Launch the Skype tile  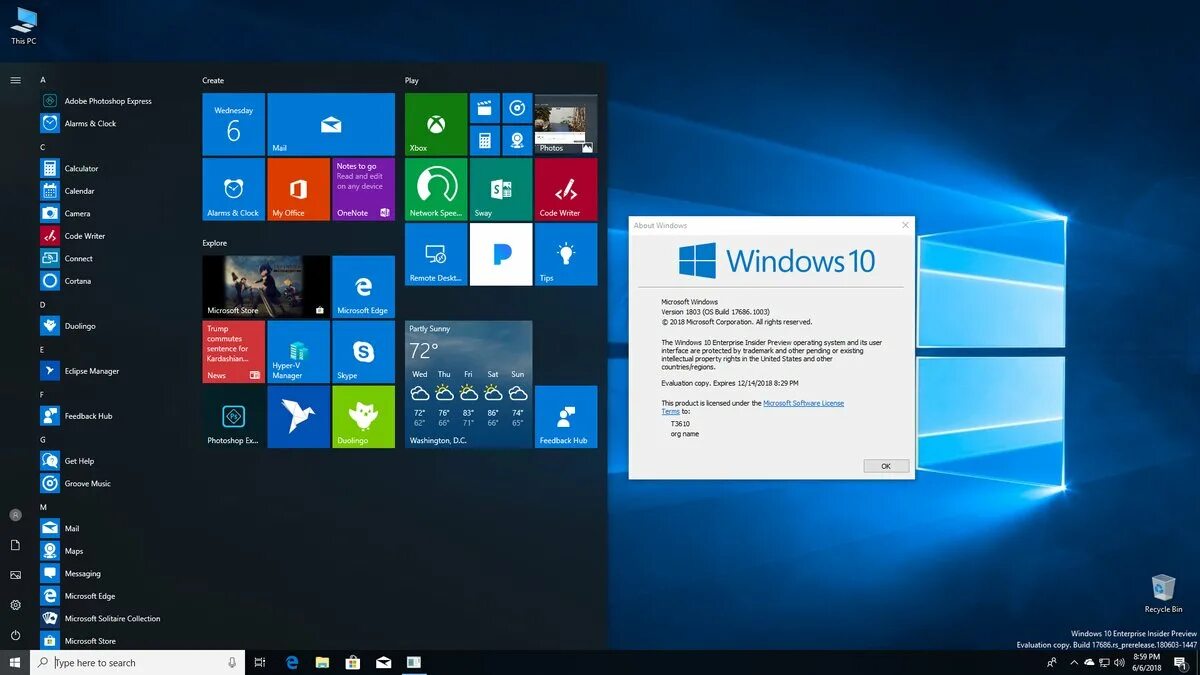[363, 352]
